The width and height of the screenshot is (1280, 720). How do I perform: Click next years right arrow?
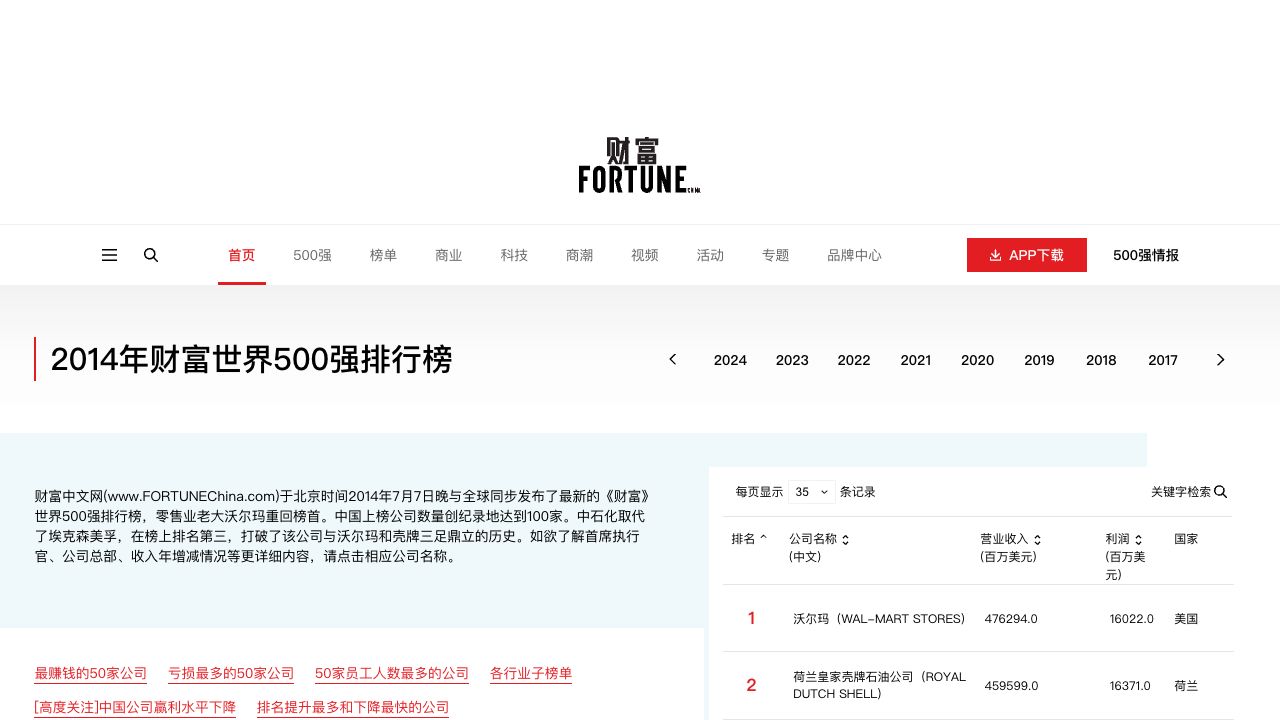click(1220, 360)
